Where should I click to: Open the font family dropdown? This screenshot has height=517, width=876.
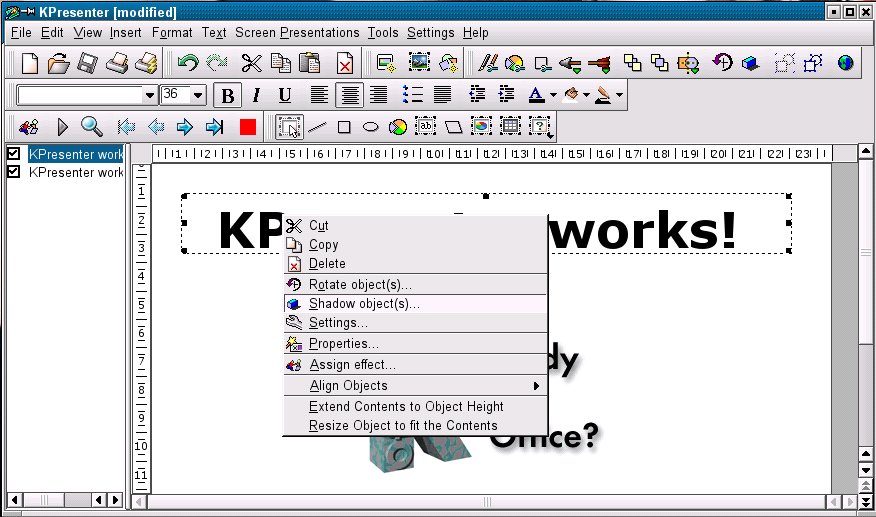click(x=149, y=96)
